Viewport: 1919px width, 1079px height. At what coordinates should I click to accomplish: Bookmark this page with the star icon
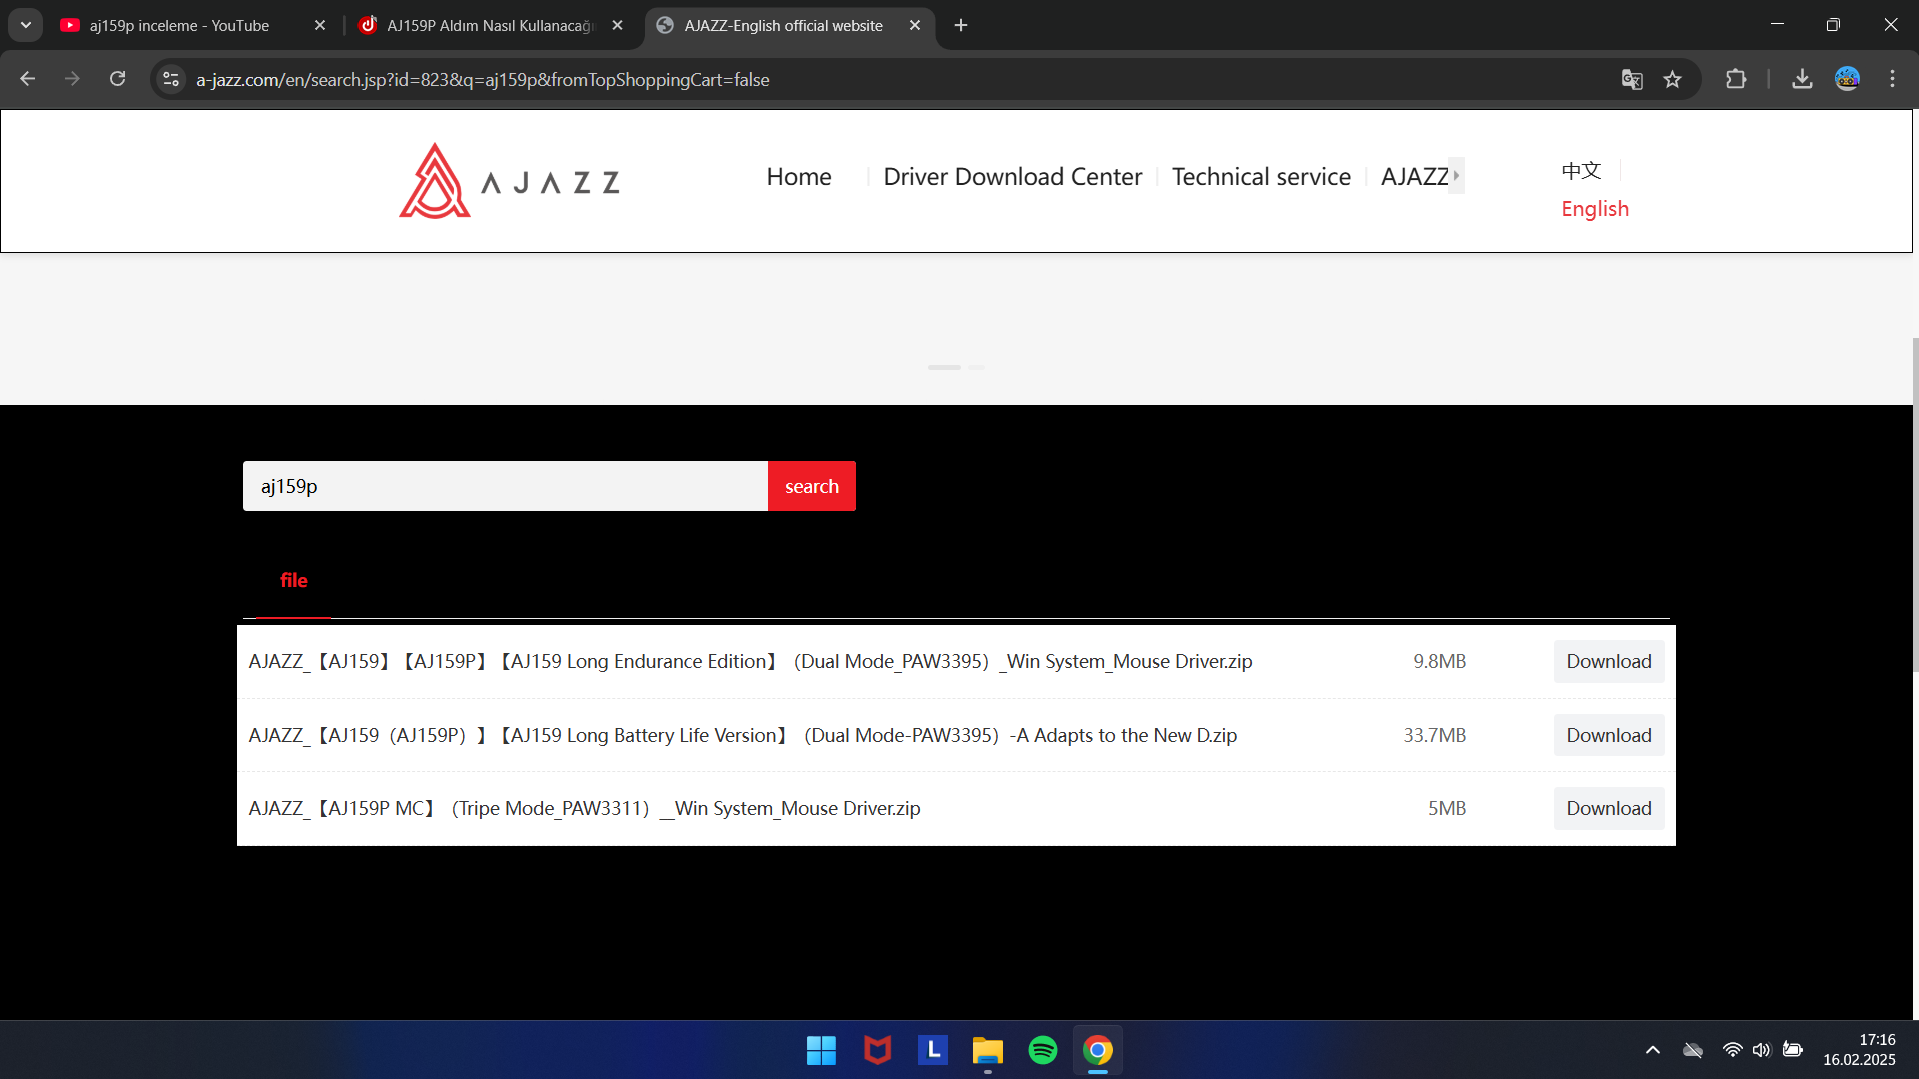point(1673,79)
